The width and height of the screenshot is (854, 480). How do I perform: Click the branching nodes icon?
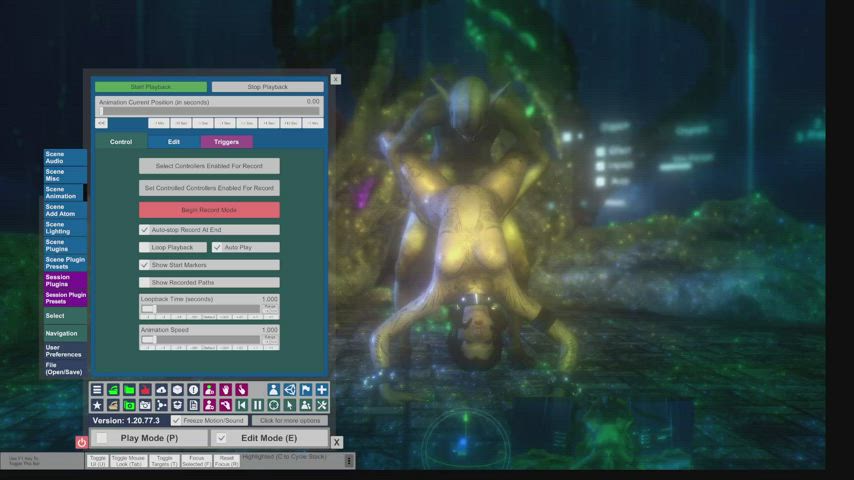click(161, 405)
